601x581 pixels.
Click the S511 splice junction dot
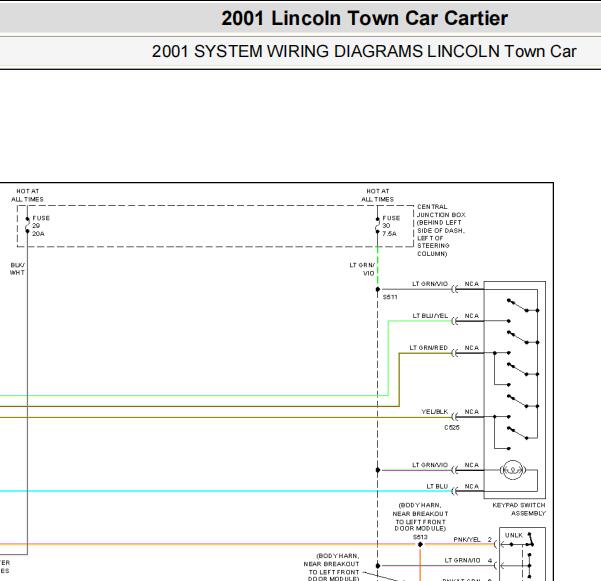[378, 289]
